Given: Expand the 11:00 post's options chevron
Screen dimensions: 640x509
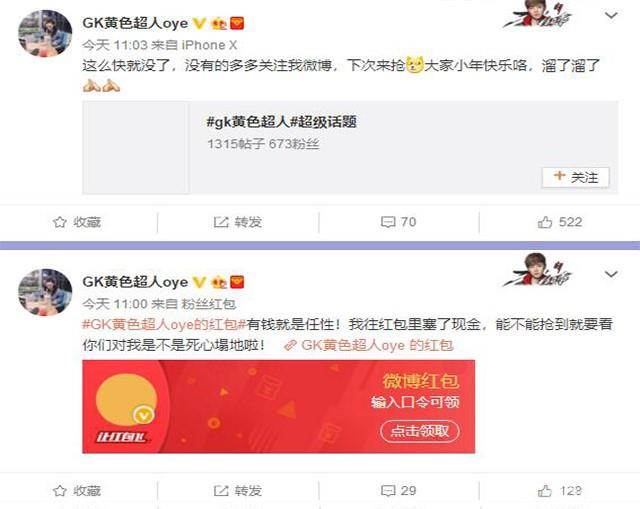Looking at the screenshot, I should 611,274.
